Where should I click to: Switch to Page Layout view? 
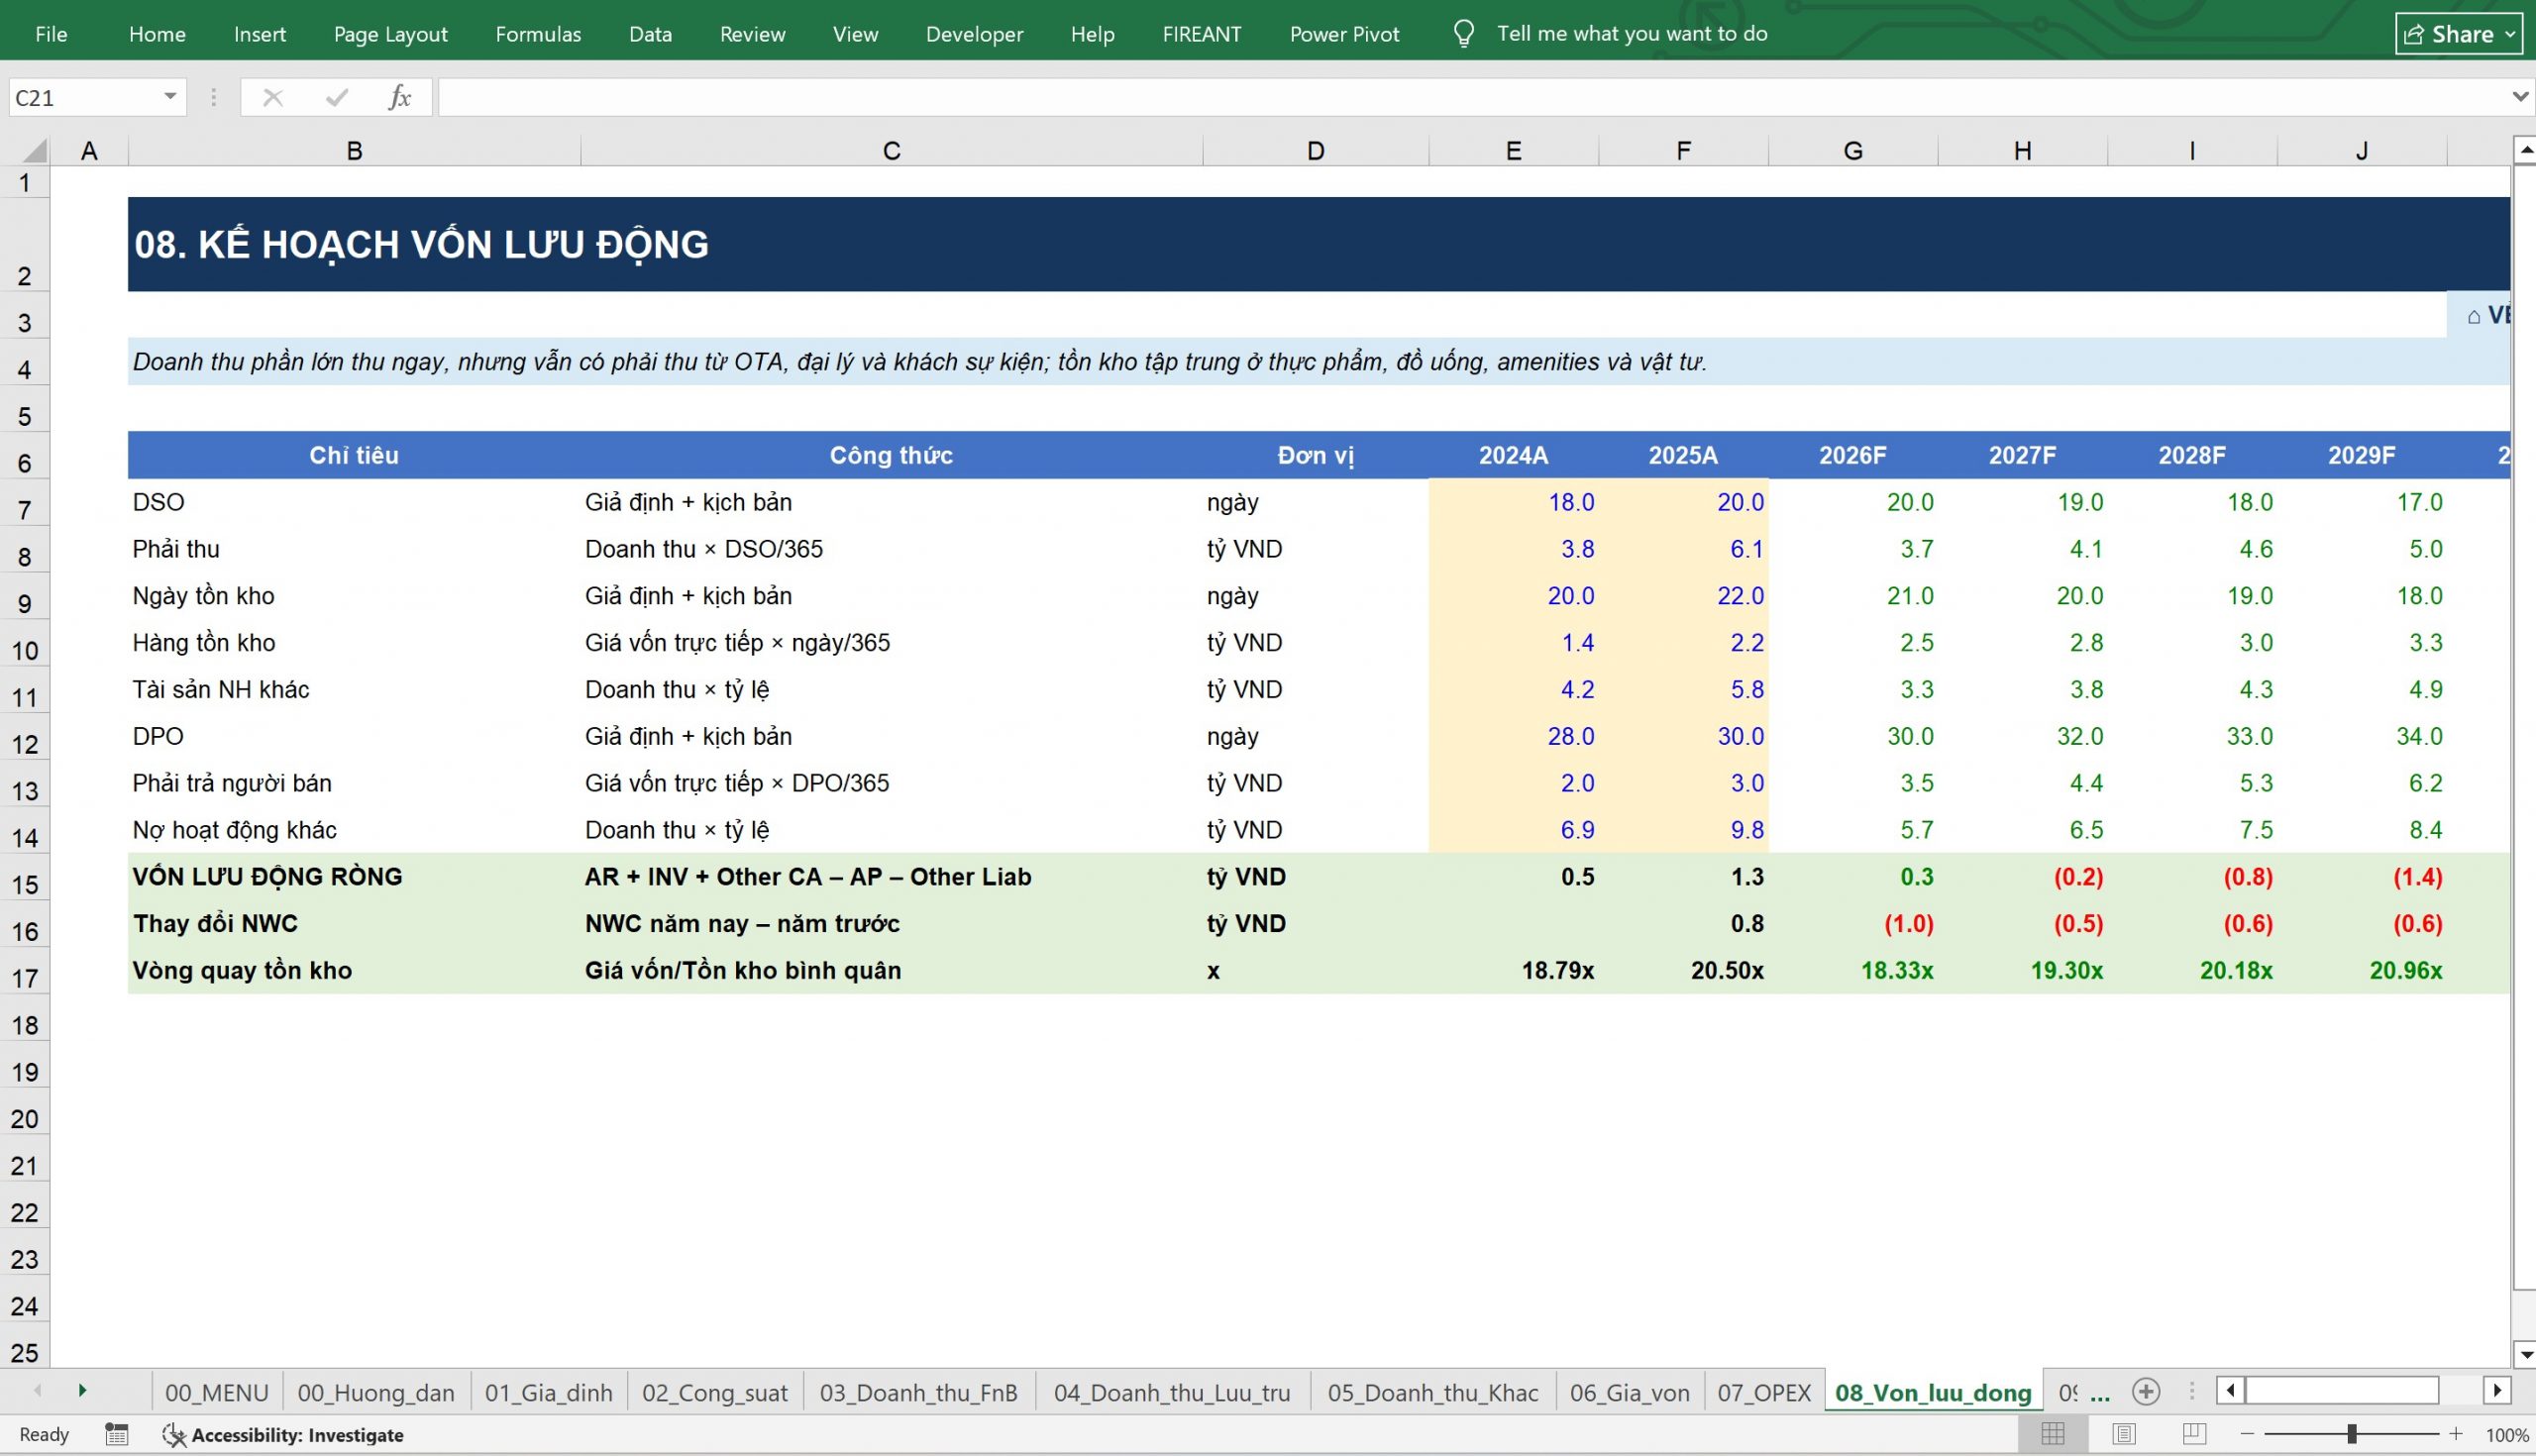pyautogui.click(x=2123, y=1434)
